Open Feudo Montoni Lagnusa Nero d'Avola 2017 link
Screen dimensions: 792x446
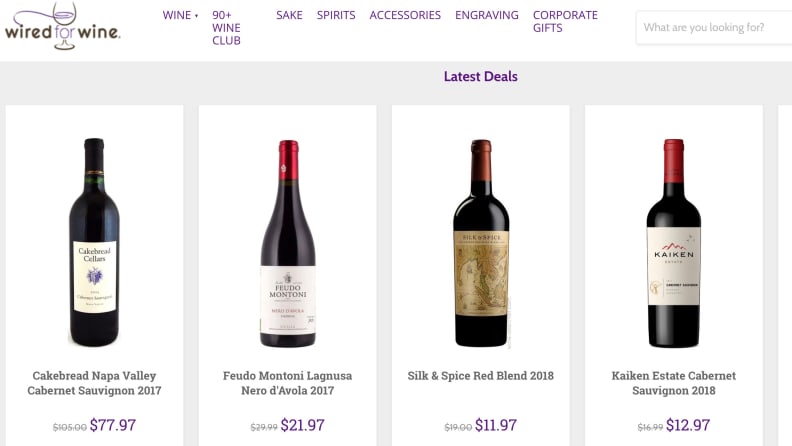click(x=287, y=383)
